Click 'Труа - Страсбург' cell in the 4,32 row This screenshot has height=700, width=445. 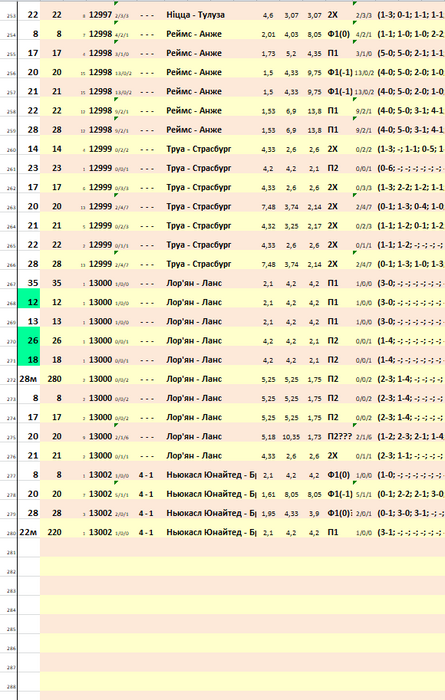coord(199,225)
